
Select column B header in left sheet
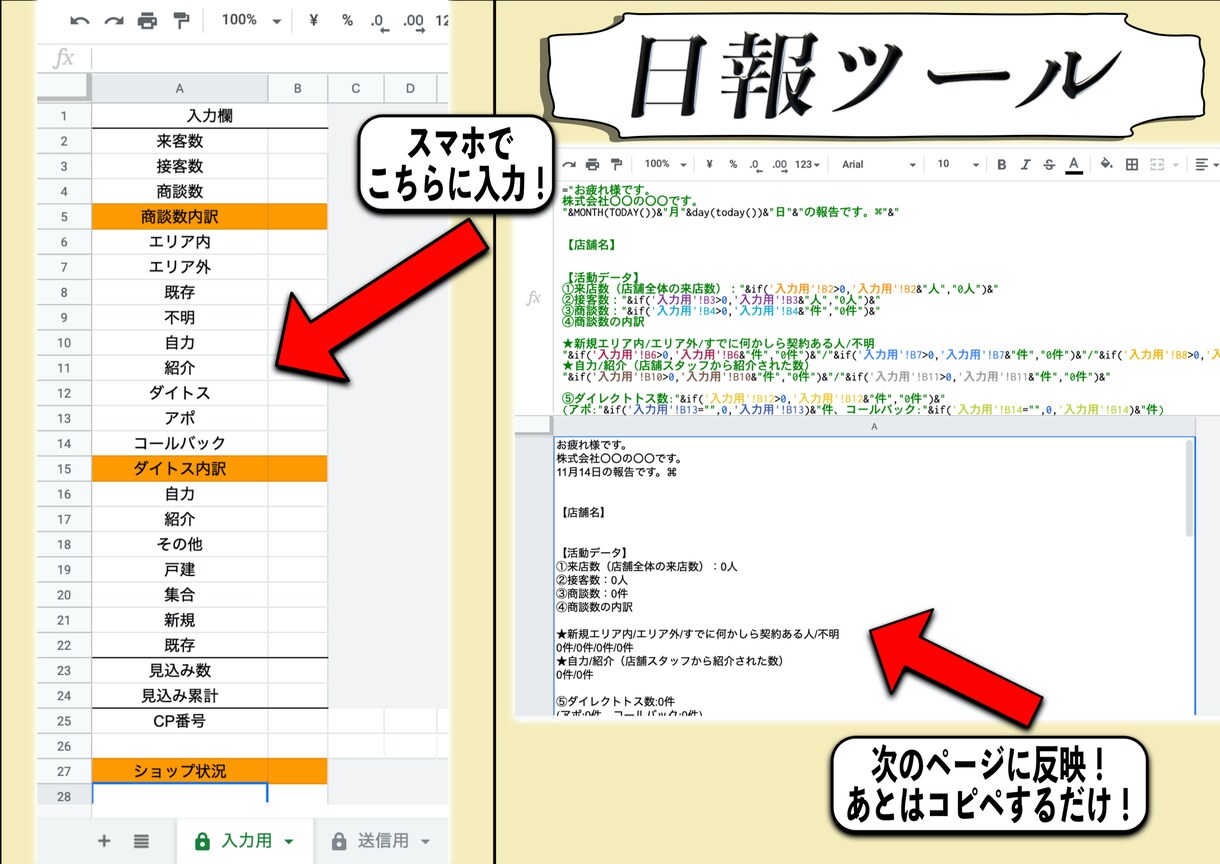(x=298, y=89)
